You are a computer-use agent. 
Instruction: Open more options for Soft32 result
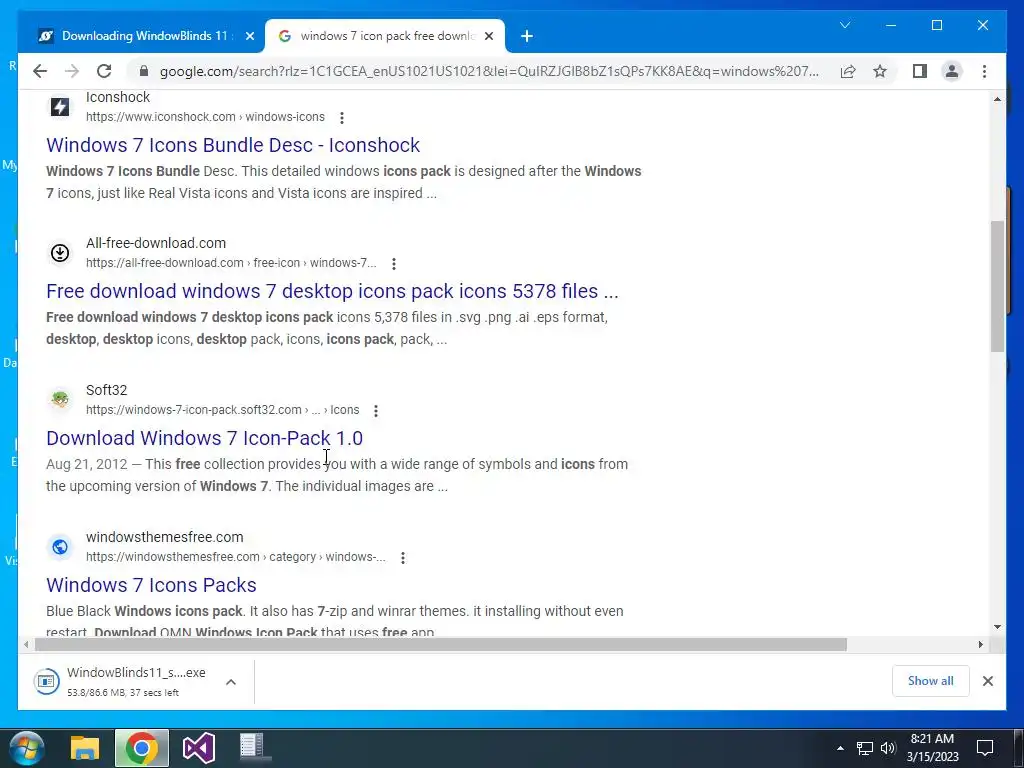[376, 411]
